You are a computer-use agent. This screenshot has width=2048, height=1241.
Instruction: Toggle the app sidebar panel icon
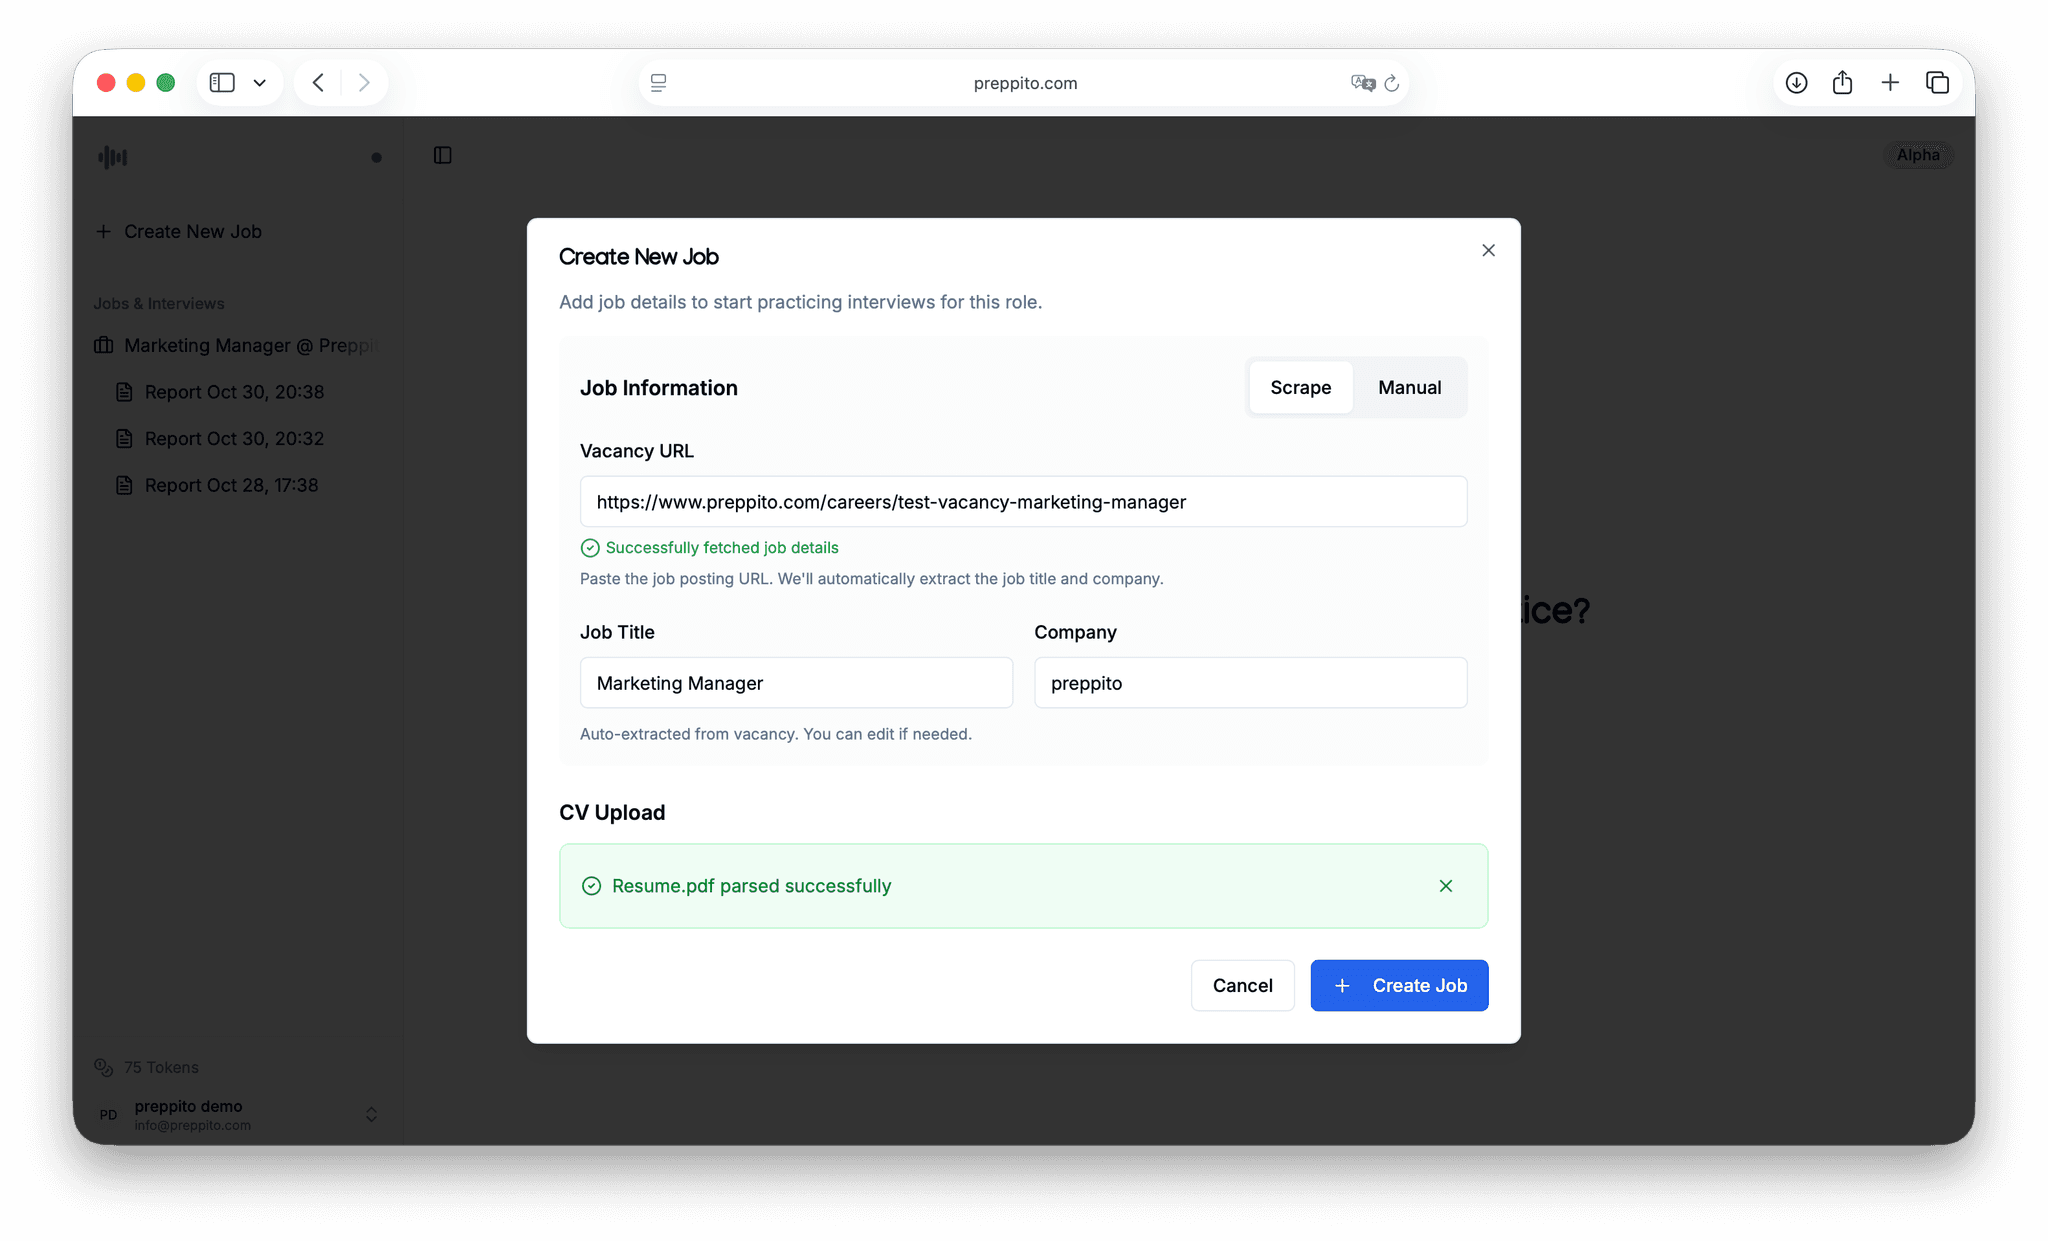[442, 155]
